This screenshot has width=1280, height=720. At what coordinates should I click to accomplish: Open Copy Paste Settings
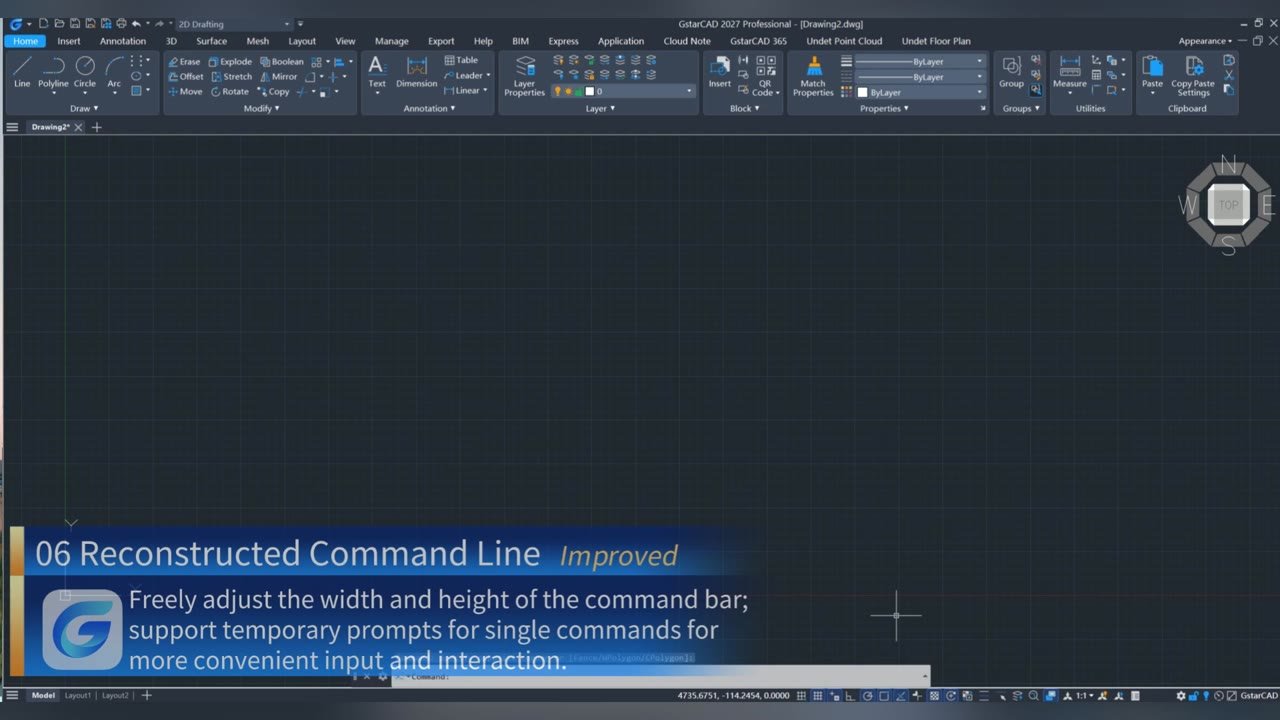[x=1193, y=76]
